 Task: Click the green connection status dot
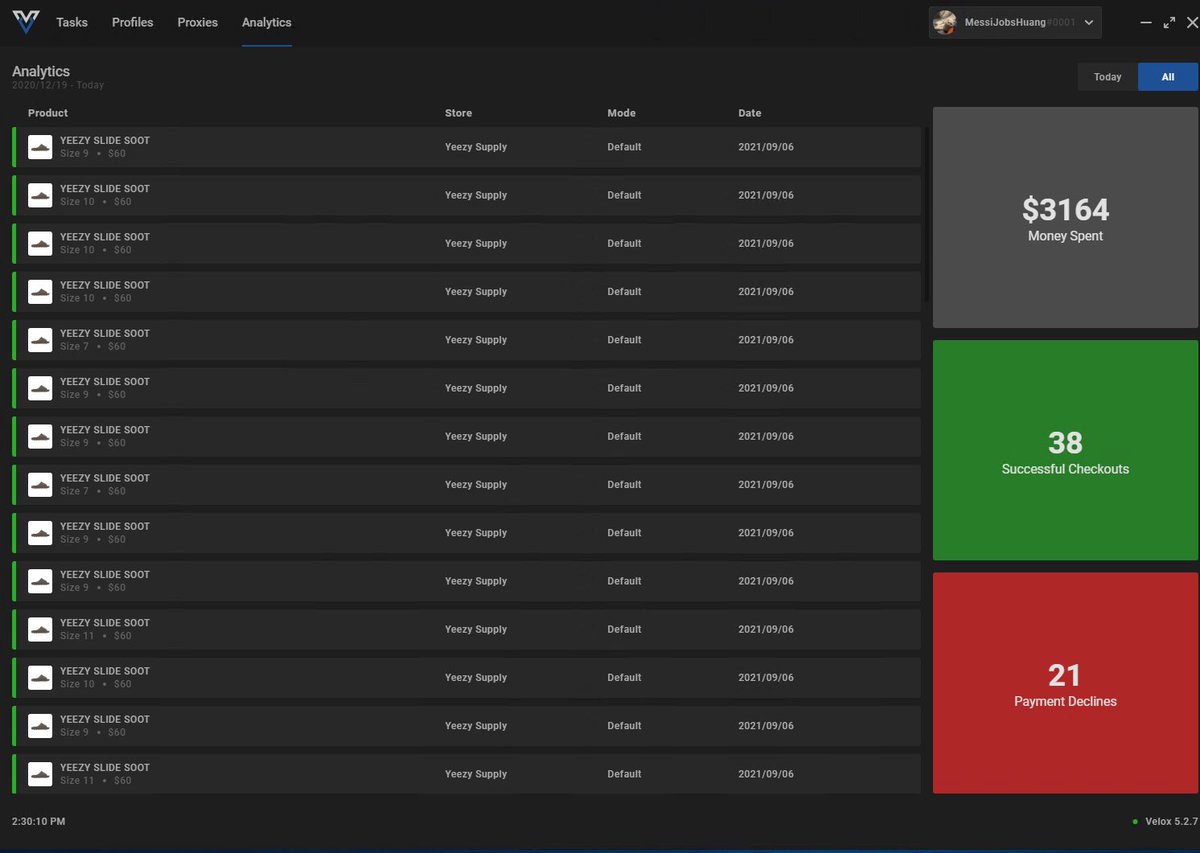point(1135,822)
